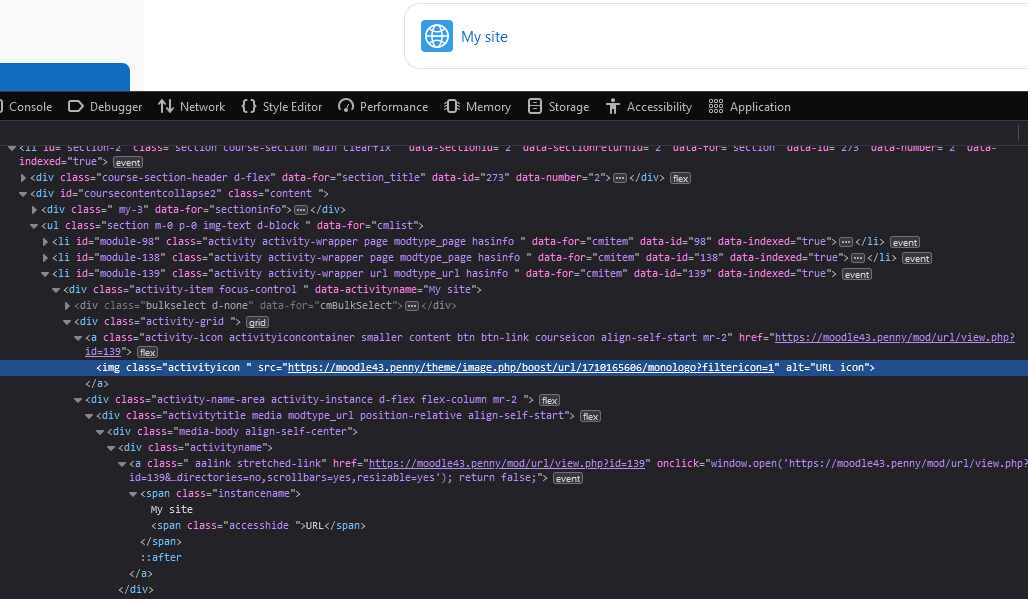Select the accesshide URL span row
The image size is (1028, 599).
pyautogui.click(x=258, y=526)
